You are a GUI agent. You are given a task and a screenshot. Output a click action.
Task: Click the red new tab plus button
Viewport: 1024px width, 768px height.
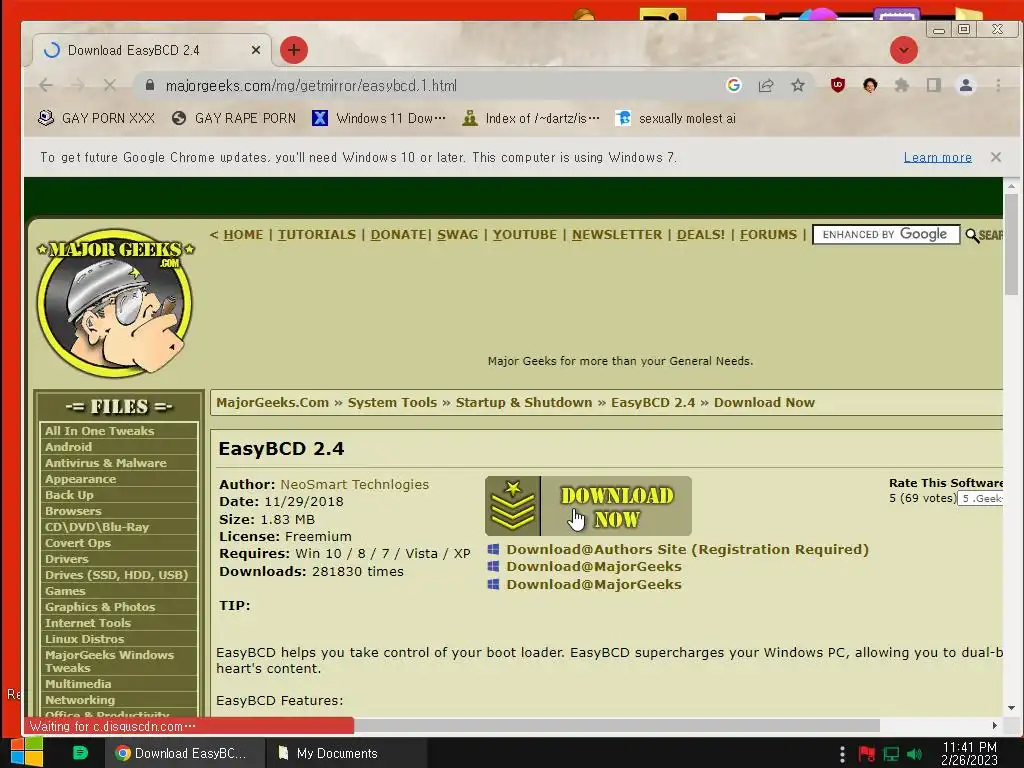point(294,50)
